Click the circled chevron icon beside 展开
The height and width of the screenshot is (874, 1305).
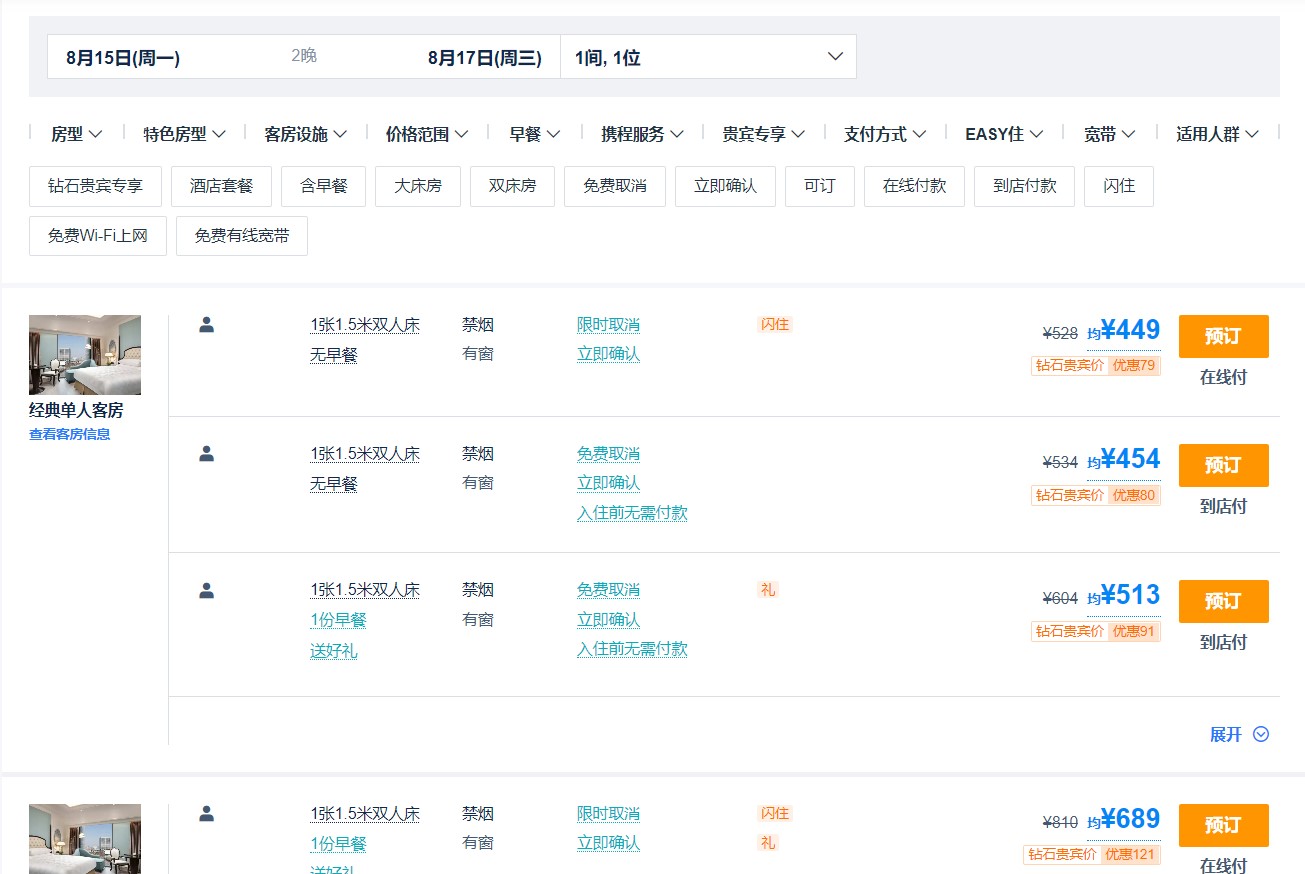pos(1261,735)
